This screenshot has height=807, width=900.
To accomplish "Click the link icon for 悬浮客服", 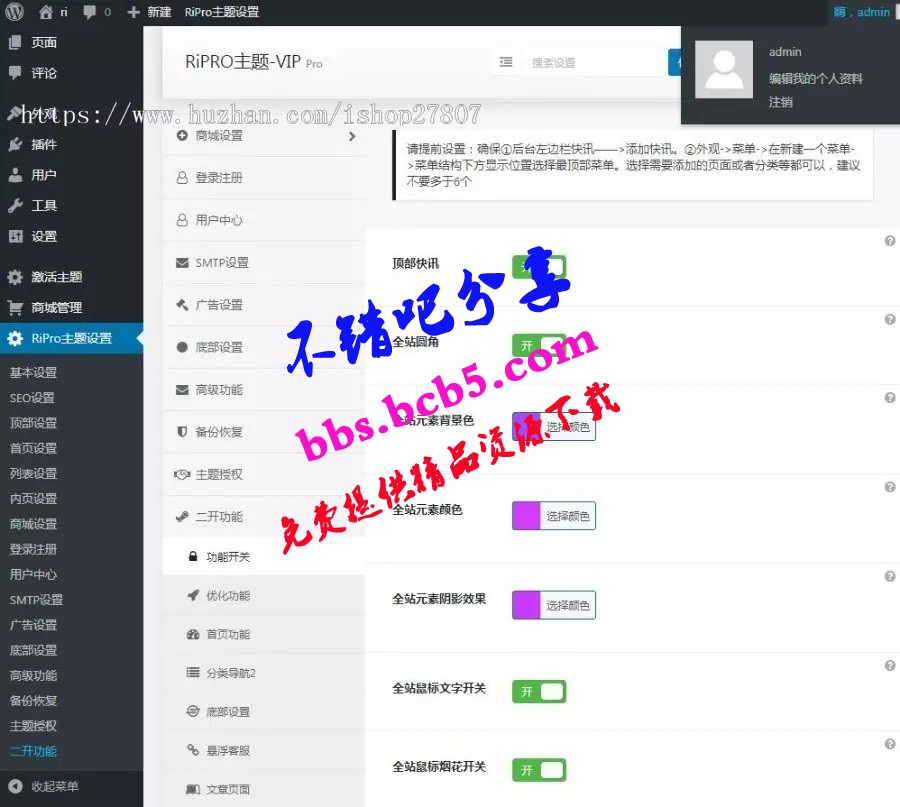I will coord(193,750).
